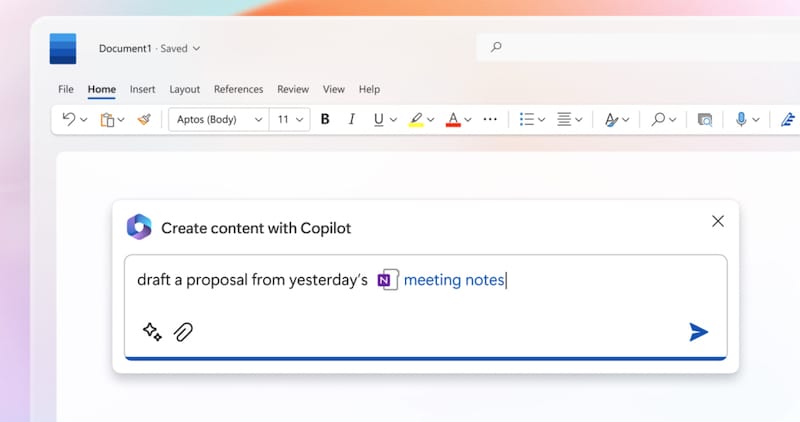Open the font size 11 dropdown
The width and height of the screenshot is (800, 422).
[x=290, y=119]
